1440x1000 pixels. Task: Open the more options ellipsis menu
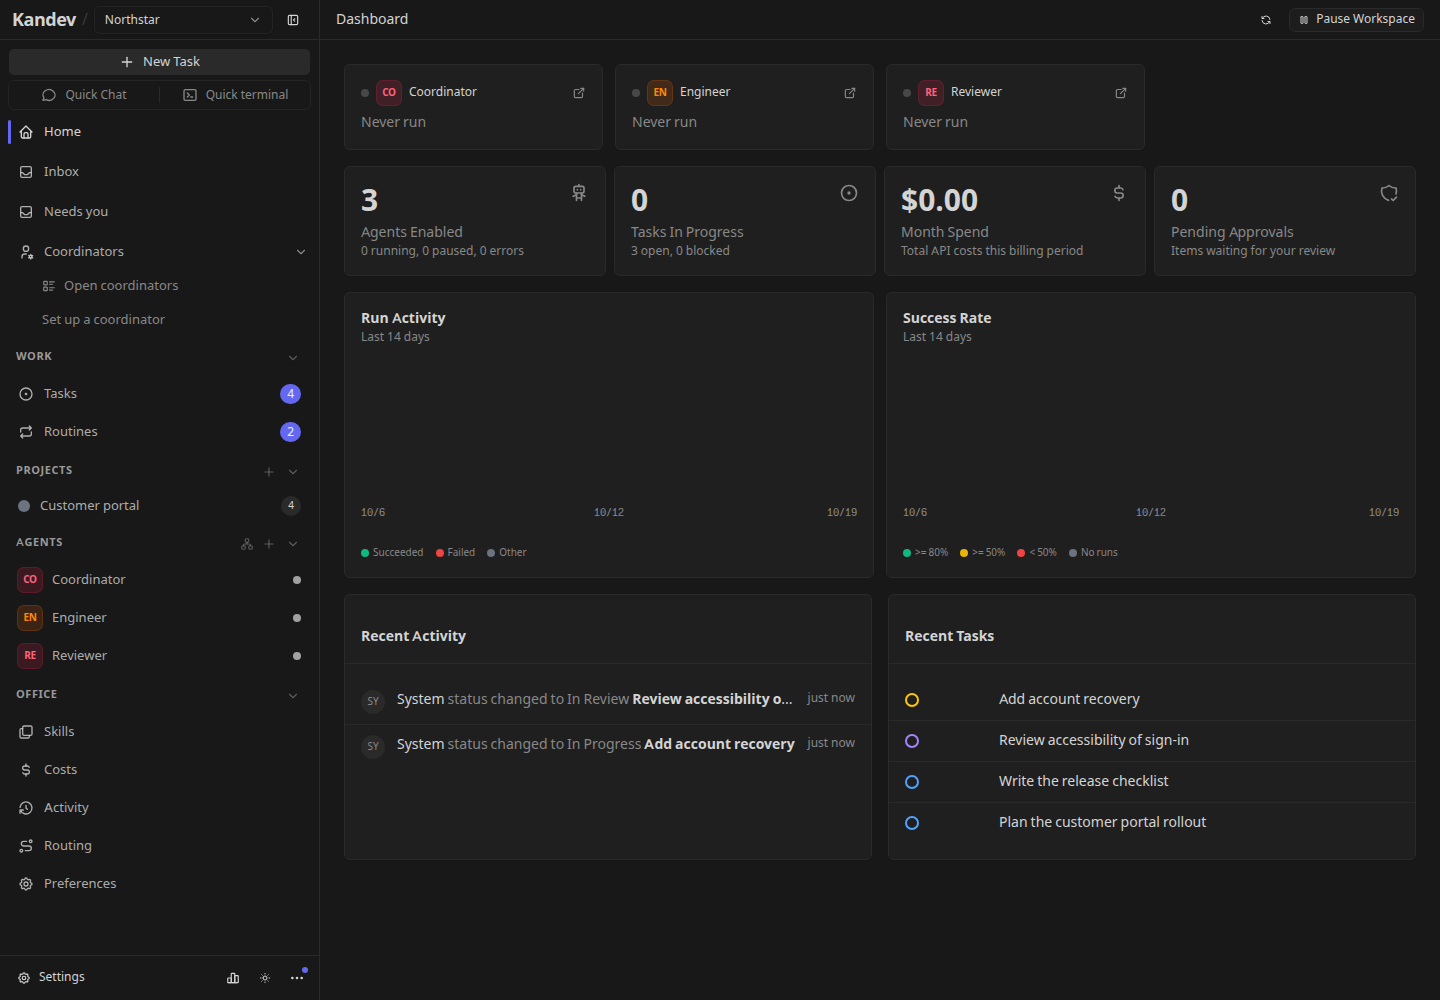[297, 978]
